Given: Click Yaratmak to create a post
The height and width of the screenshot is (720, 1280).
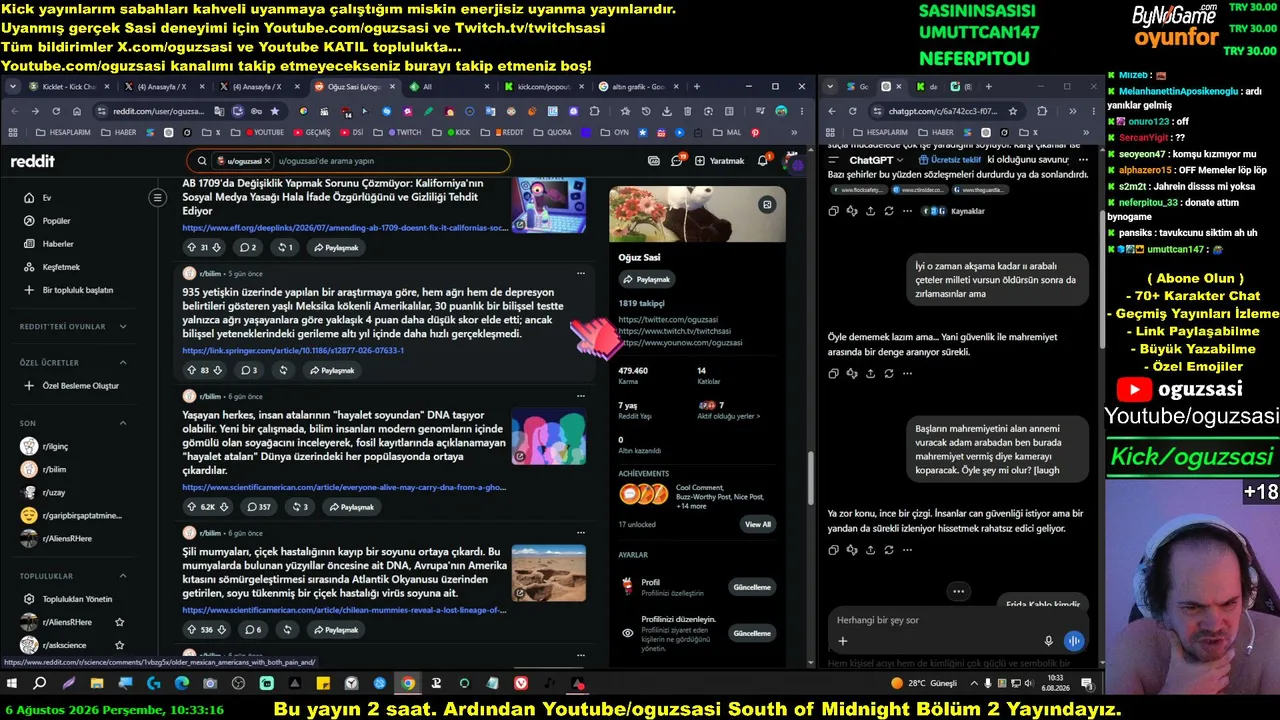Looking at the screenshot, I should pyautogui.click(x=720, y=160).
